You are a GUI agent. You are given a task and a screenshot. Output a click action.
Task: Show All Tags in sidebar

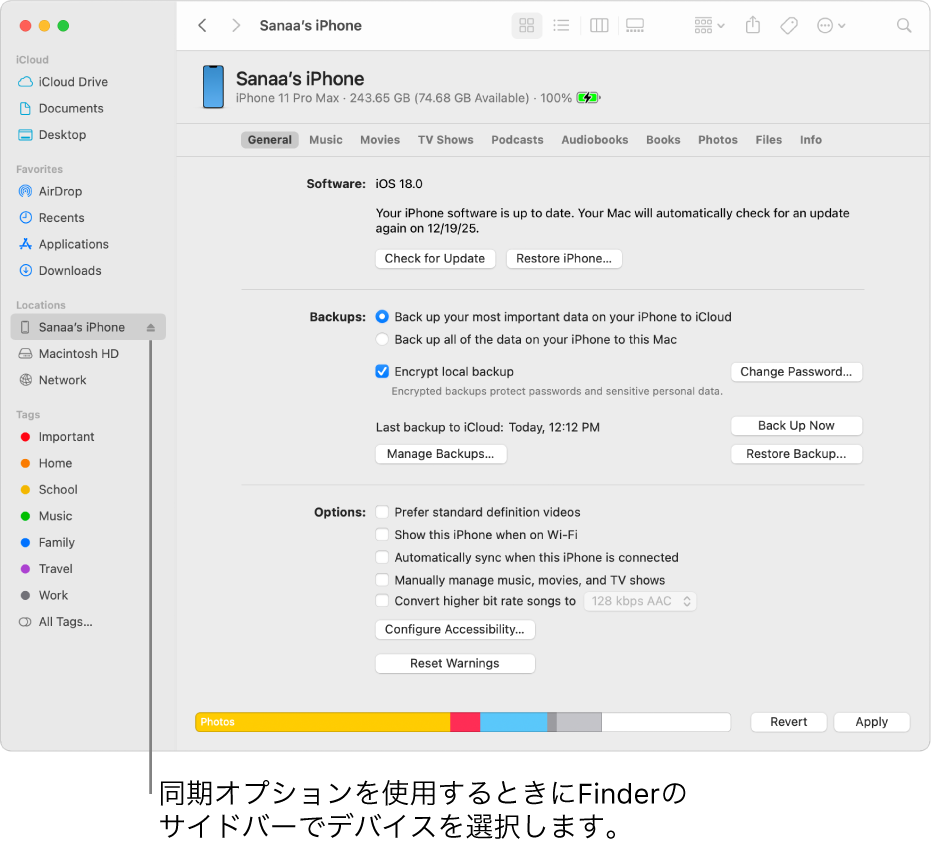(56, 622)
